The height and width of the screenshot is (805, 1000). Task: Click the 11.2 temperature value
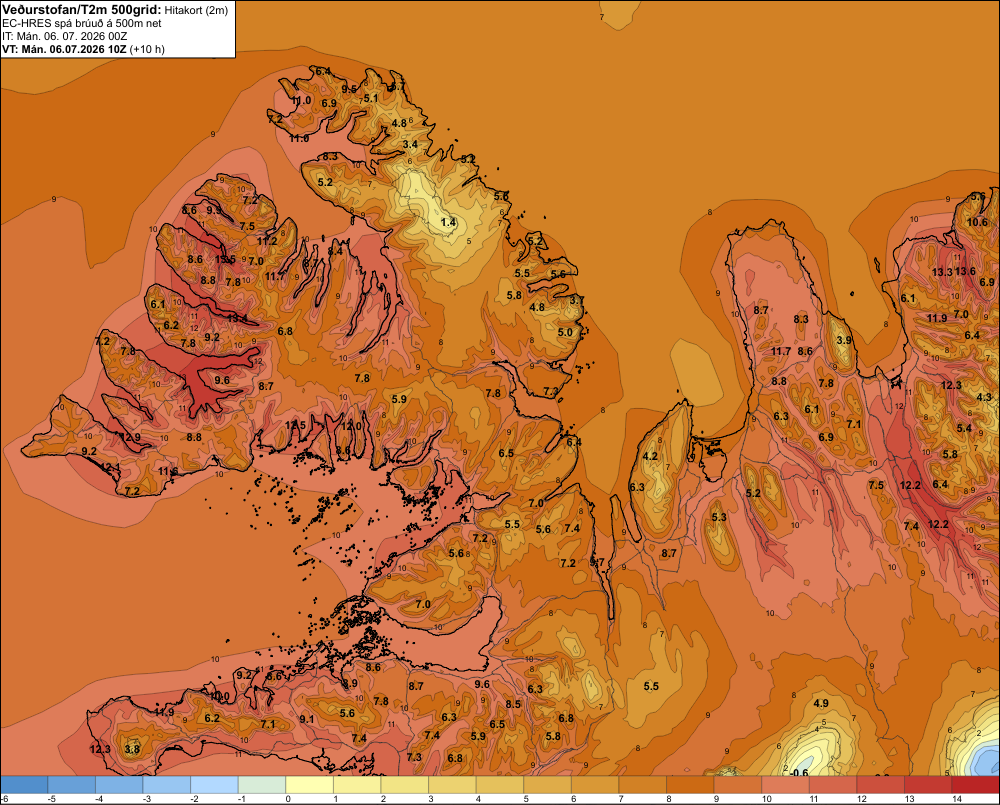[267, 241]
